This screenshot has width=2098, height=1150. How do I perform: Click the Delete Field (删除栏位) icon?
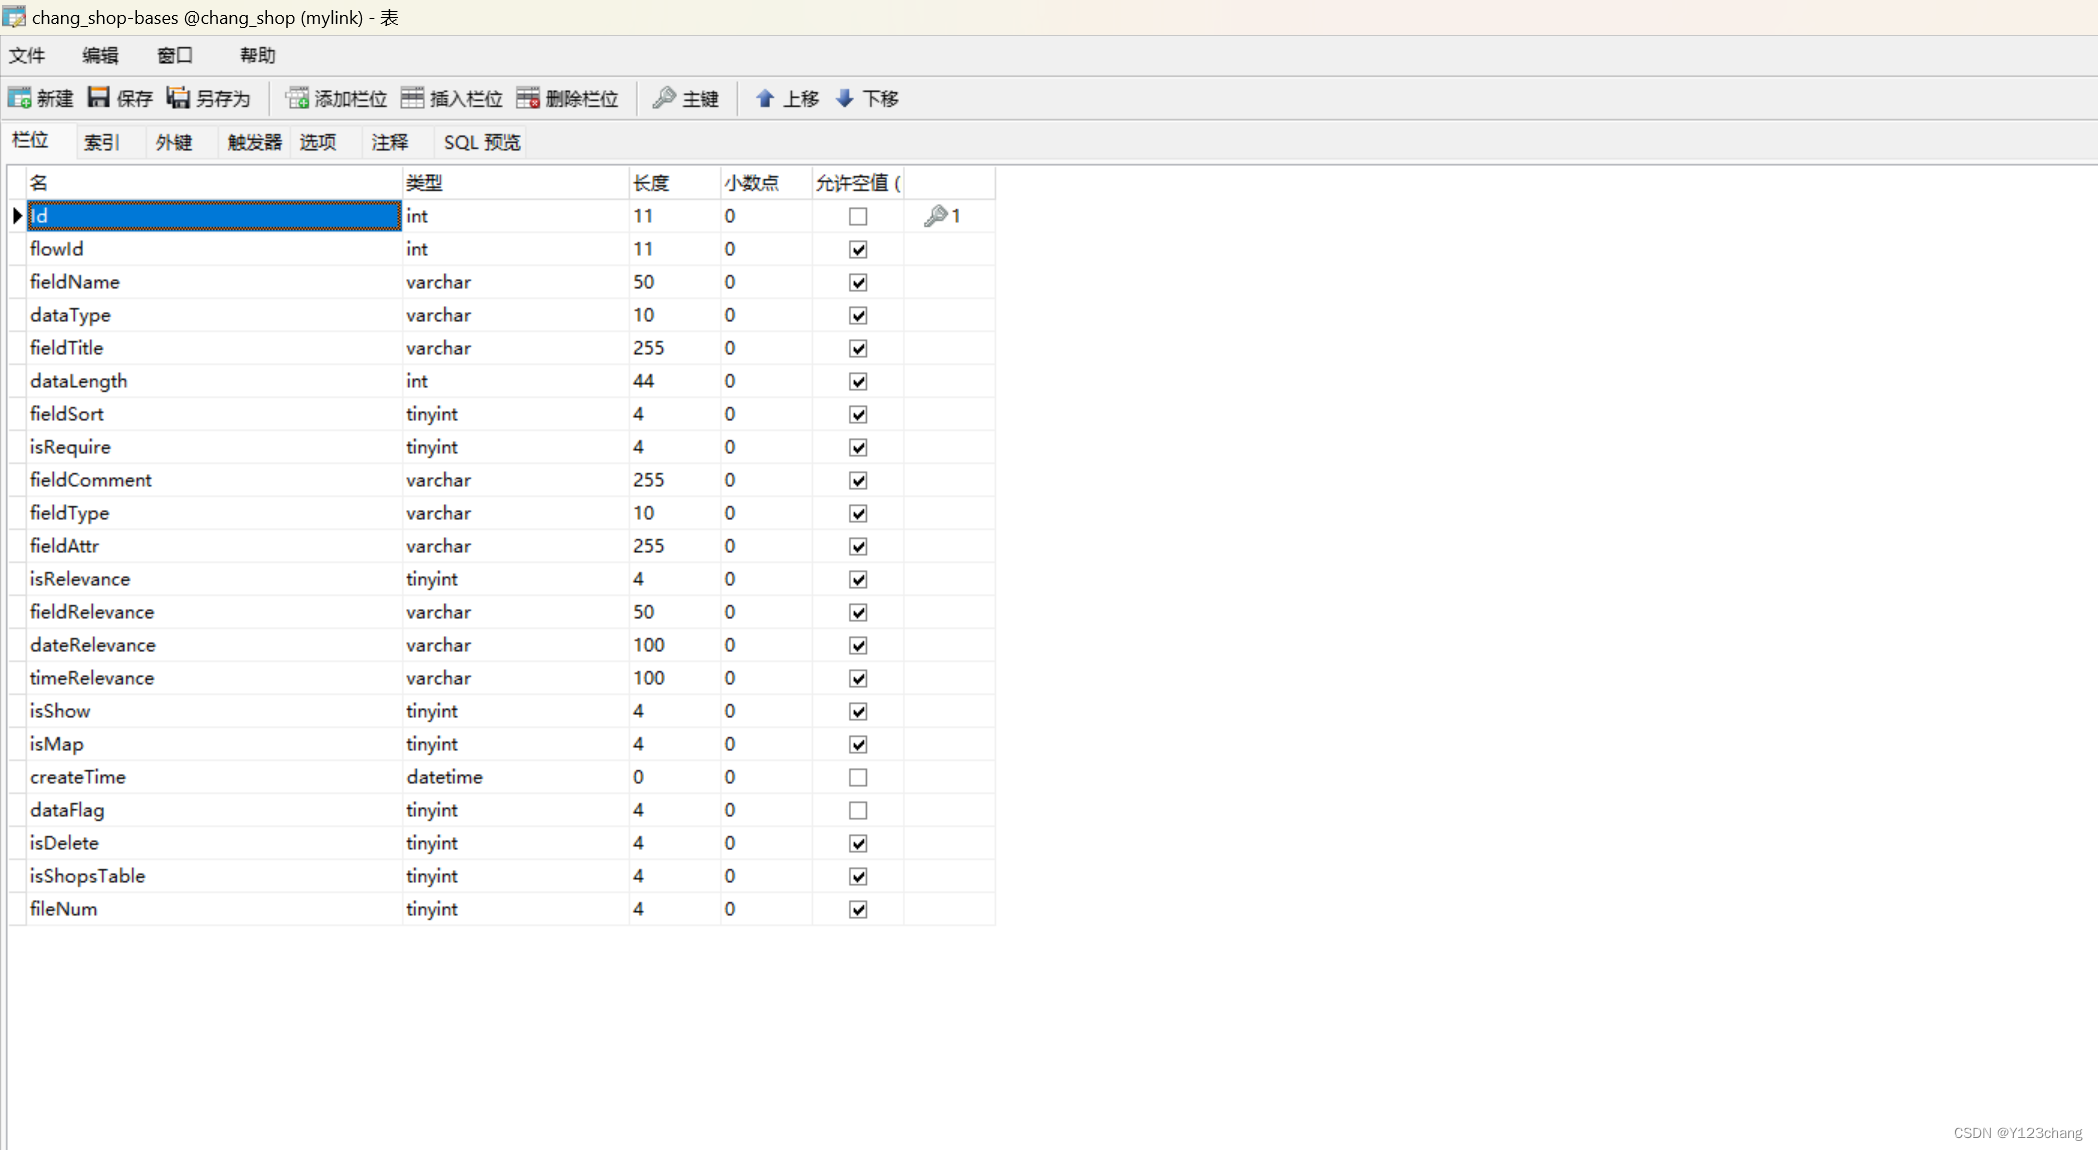528,97
